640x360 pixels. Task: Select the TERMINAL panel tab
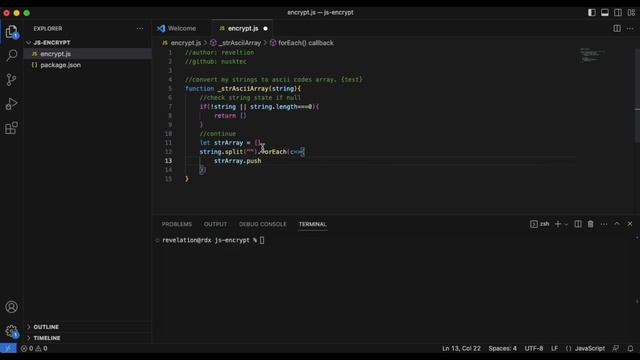pos(312,224)
